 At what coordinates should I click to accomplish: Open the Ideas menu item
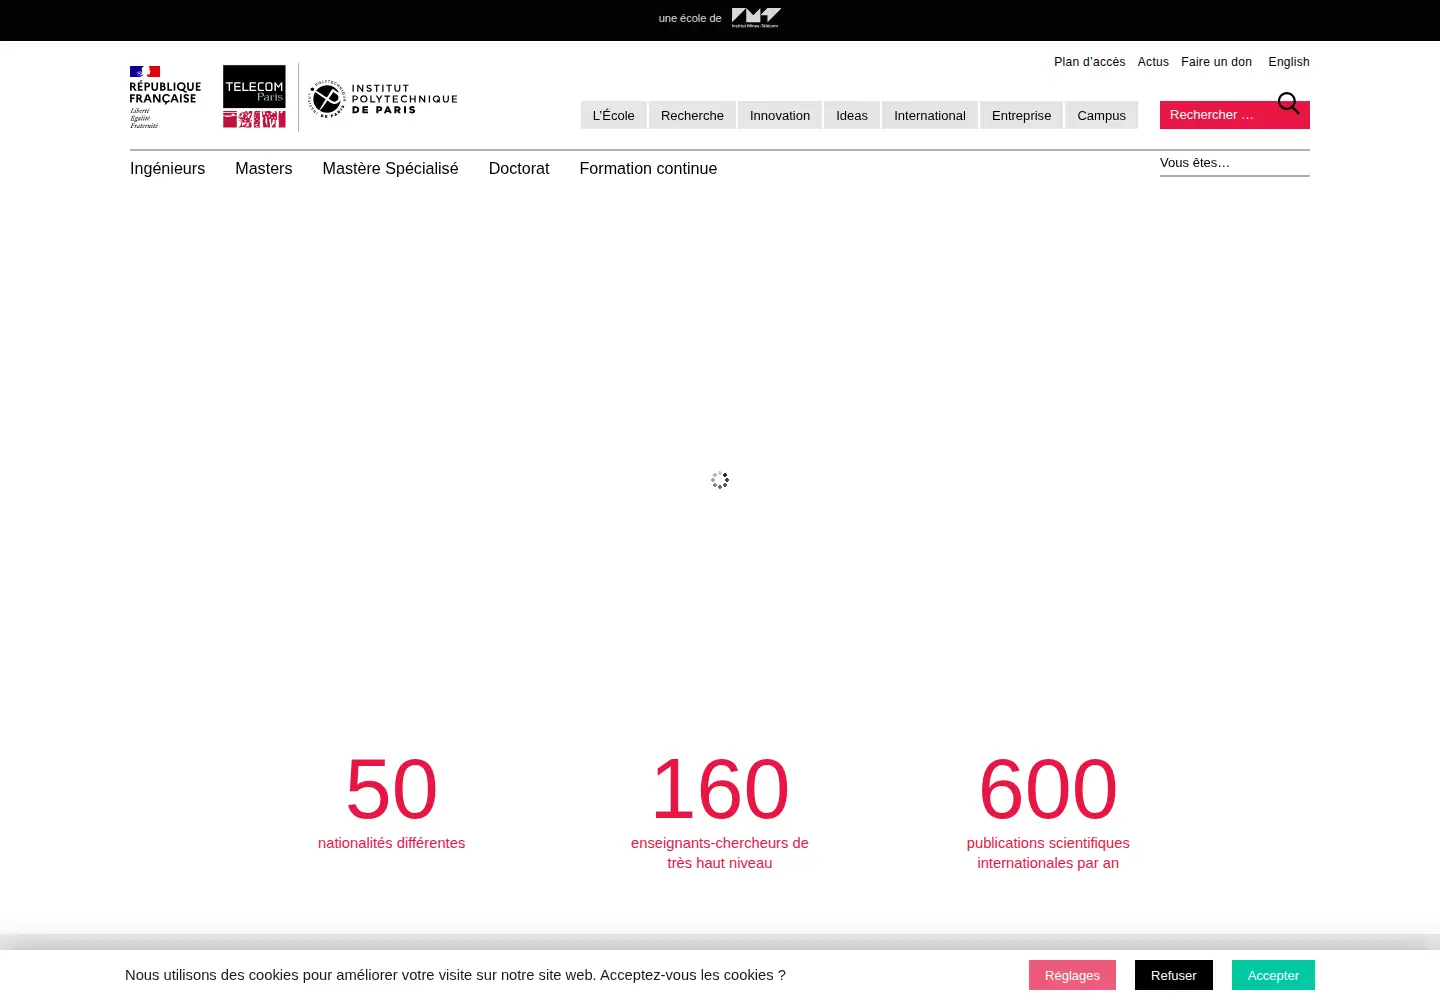(x=852, y=115)
